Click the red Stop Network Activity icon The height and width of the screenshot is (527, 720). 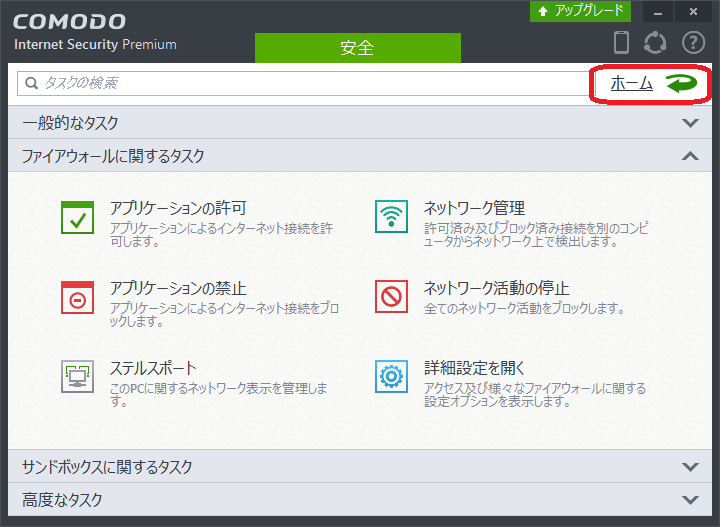tap(391, 297)
